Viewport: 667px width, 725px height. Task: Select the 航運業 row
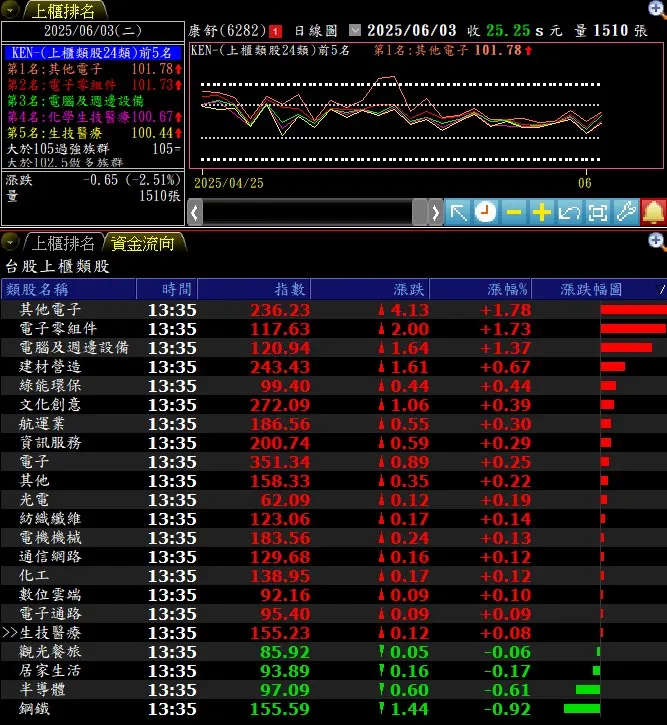click(x=333, y=424)
